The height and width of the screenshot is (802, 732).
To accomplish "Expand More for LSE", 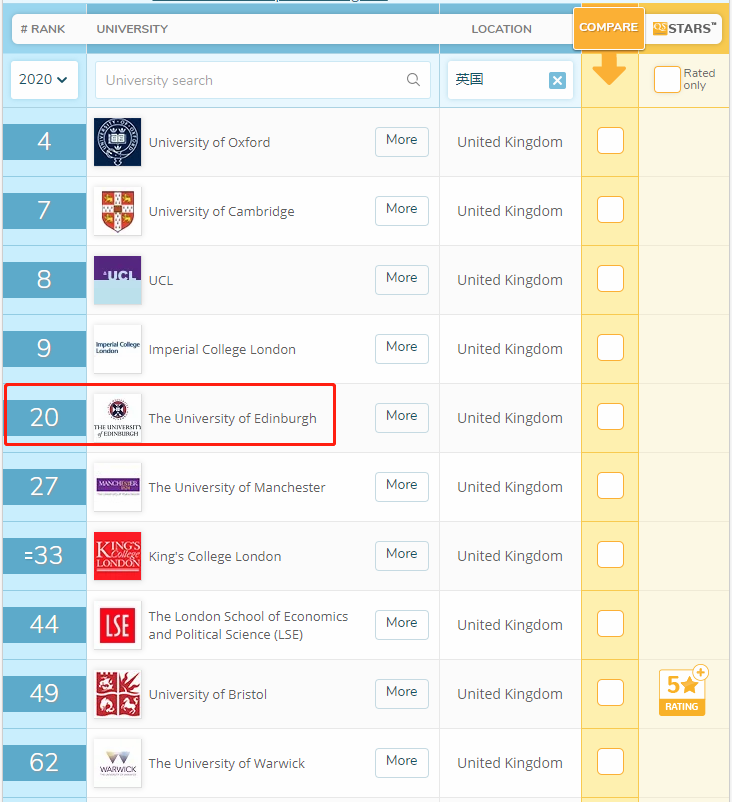I will 402,625.
